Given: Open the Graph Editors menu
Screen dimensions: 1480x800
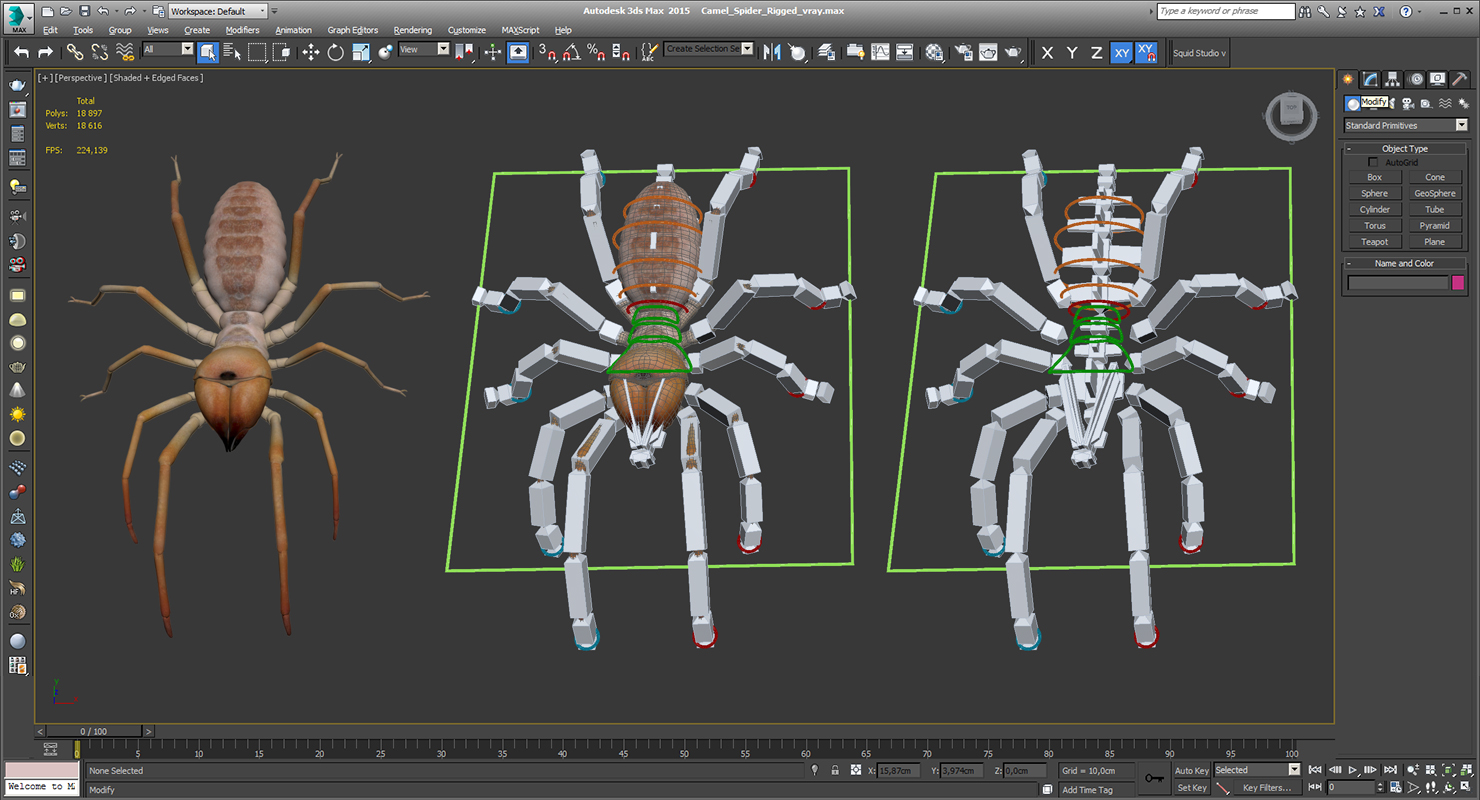Looking at the screenshot, I should [x=353, y=30].
